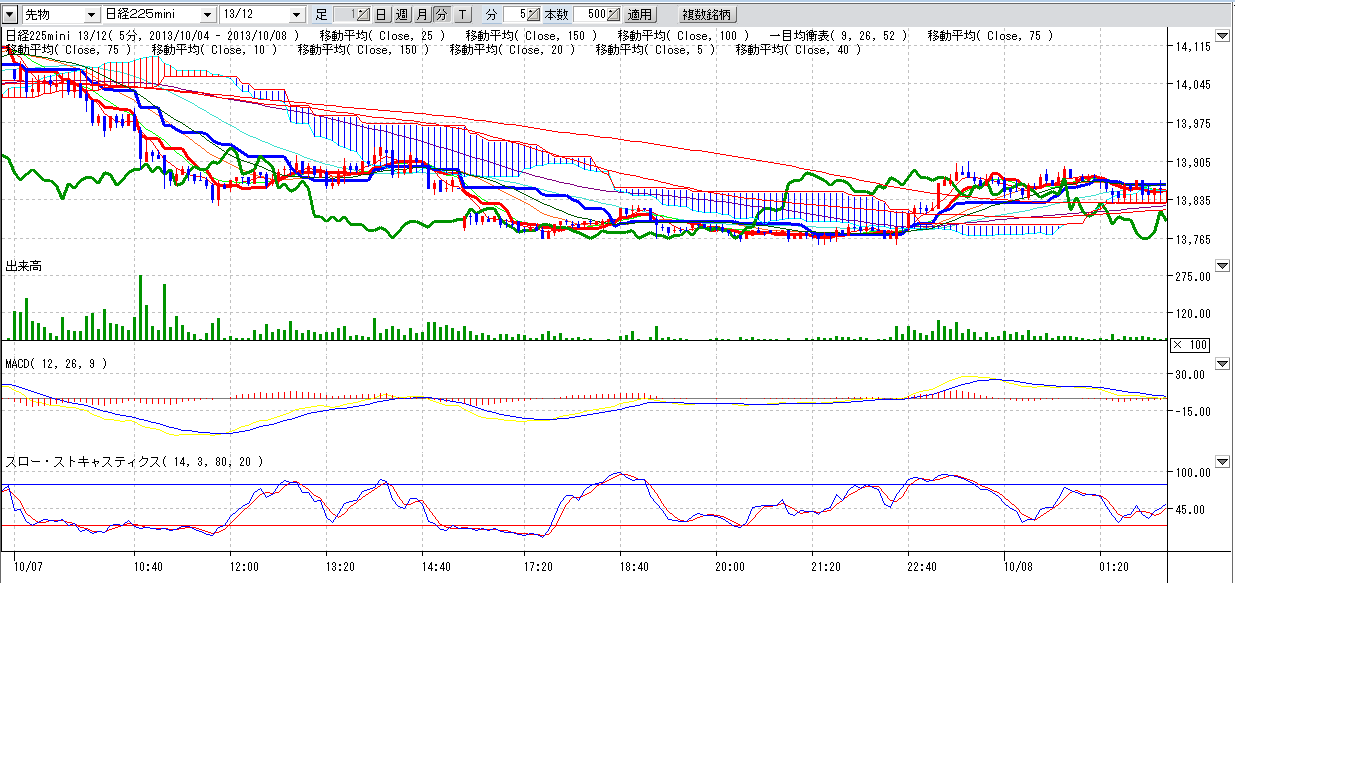1366x768 pixels.
Task: Click the bar count field showing 500
Action: pyautogui.click(x=590, y=15)
